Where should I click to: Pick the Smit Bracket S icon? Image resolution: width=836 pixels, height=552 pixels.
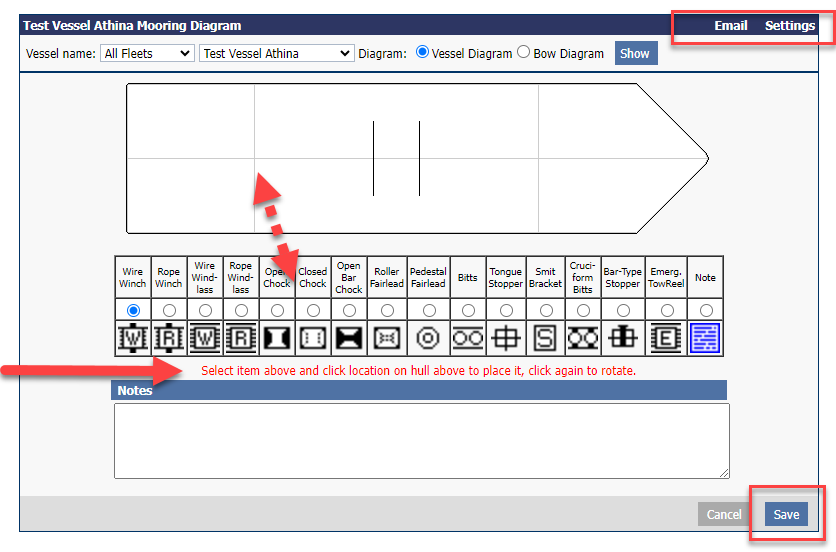(x=545, y=338)
